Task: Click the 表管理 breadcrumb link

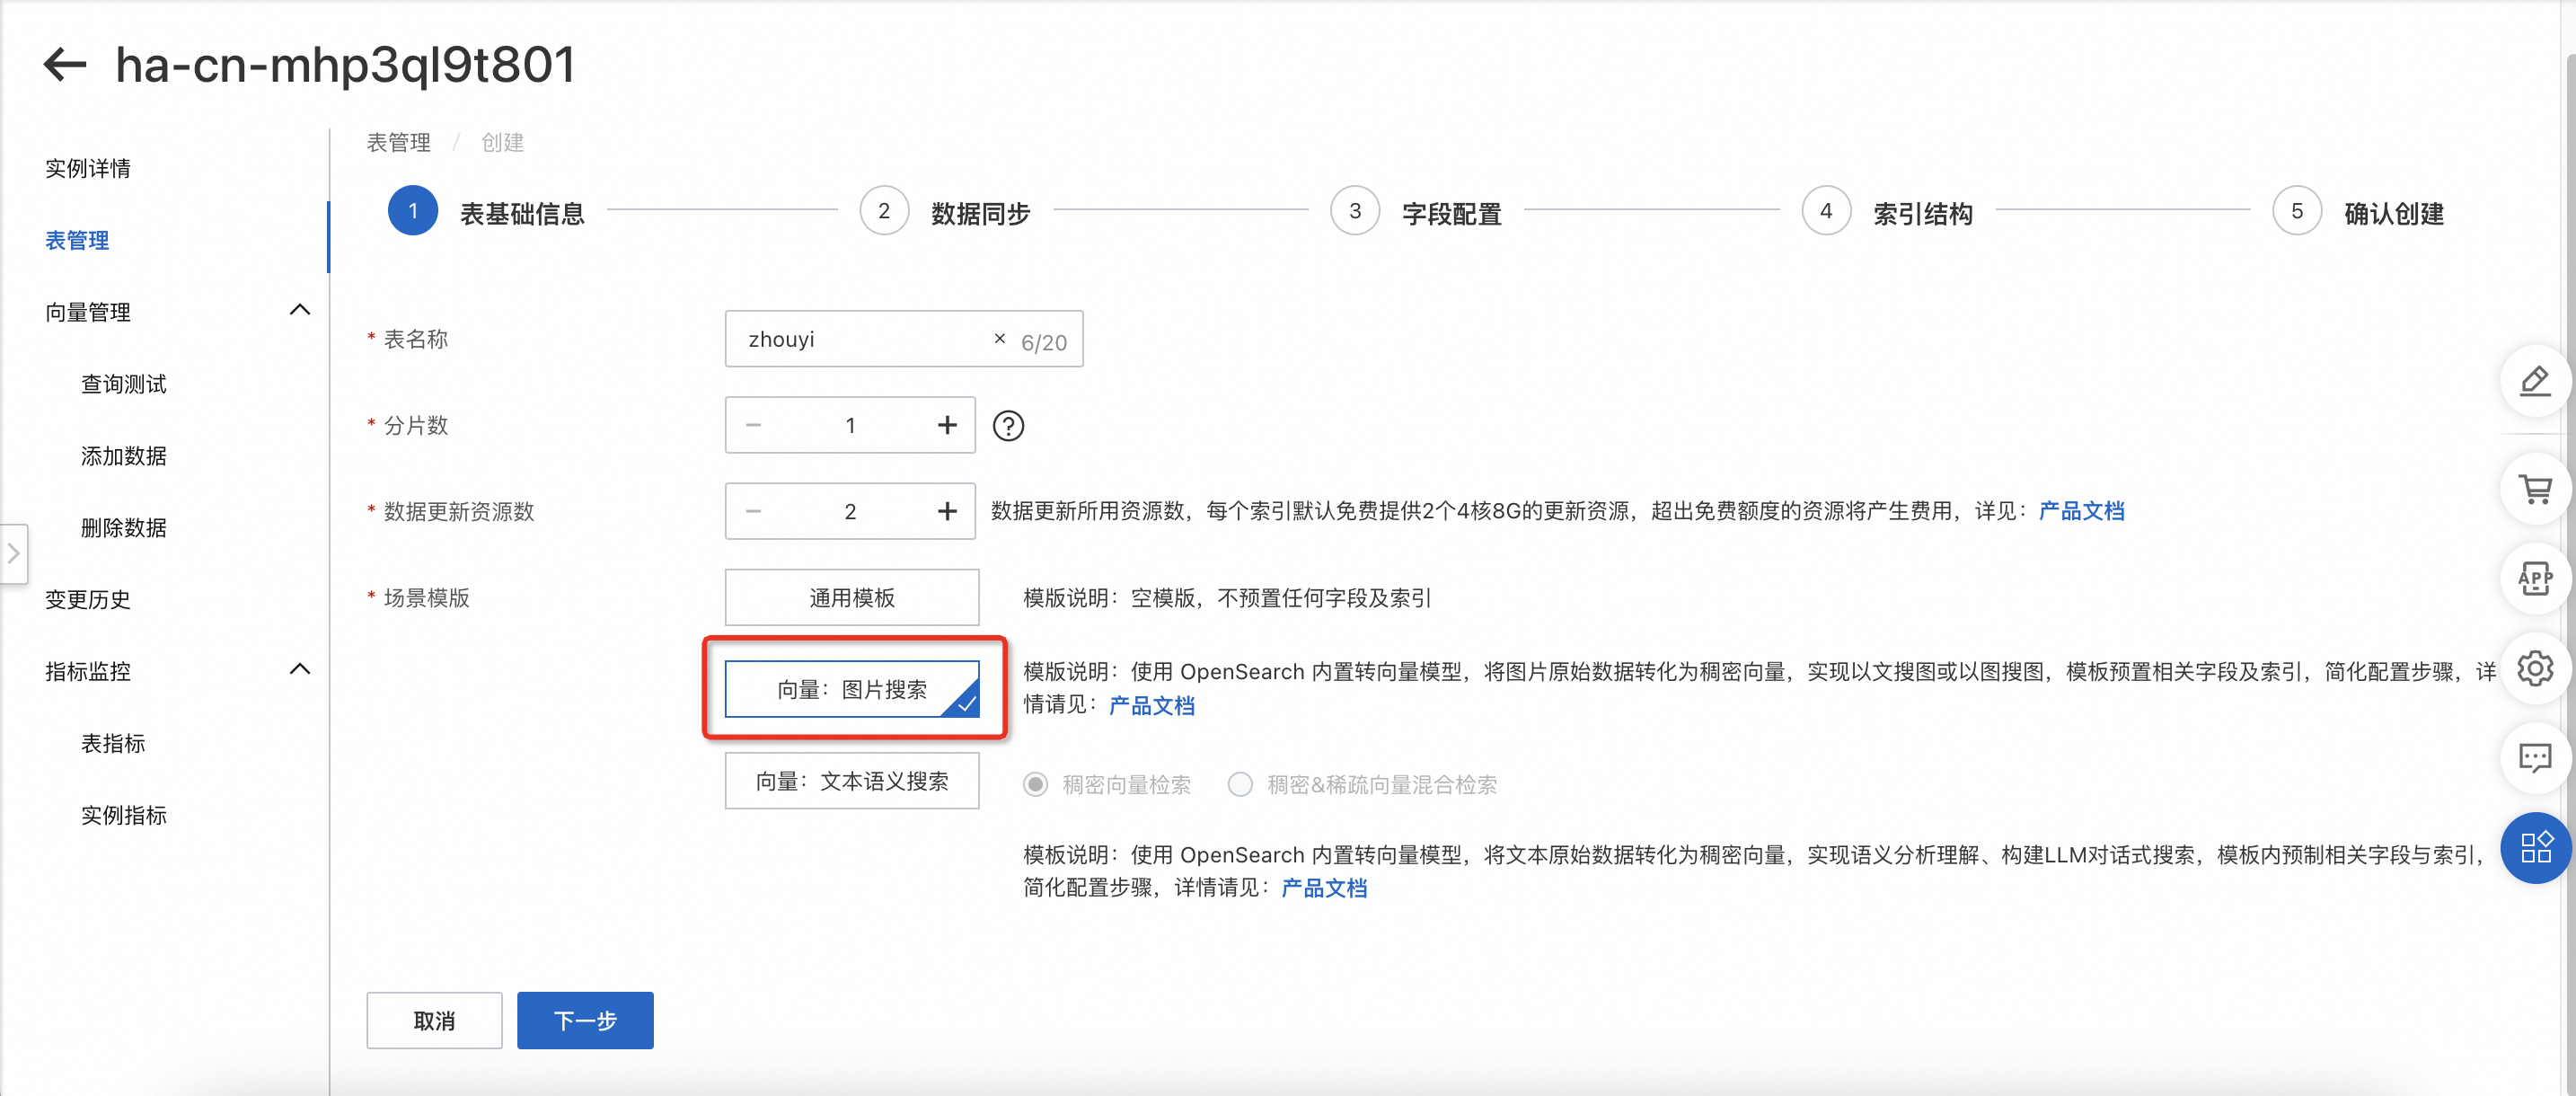Action: pos(398,142)
